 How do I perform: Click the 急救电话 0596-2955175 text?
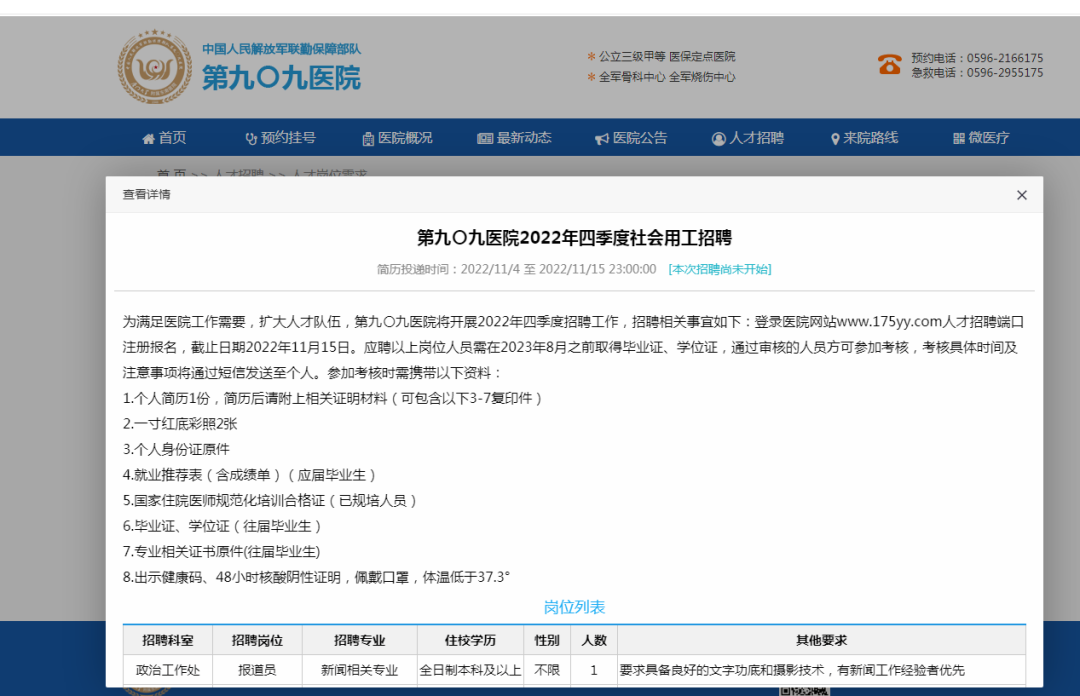coord(977,73)
